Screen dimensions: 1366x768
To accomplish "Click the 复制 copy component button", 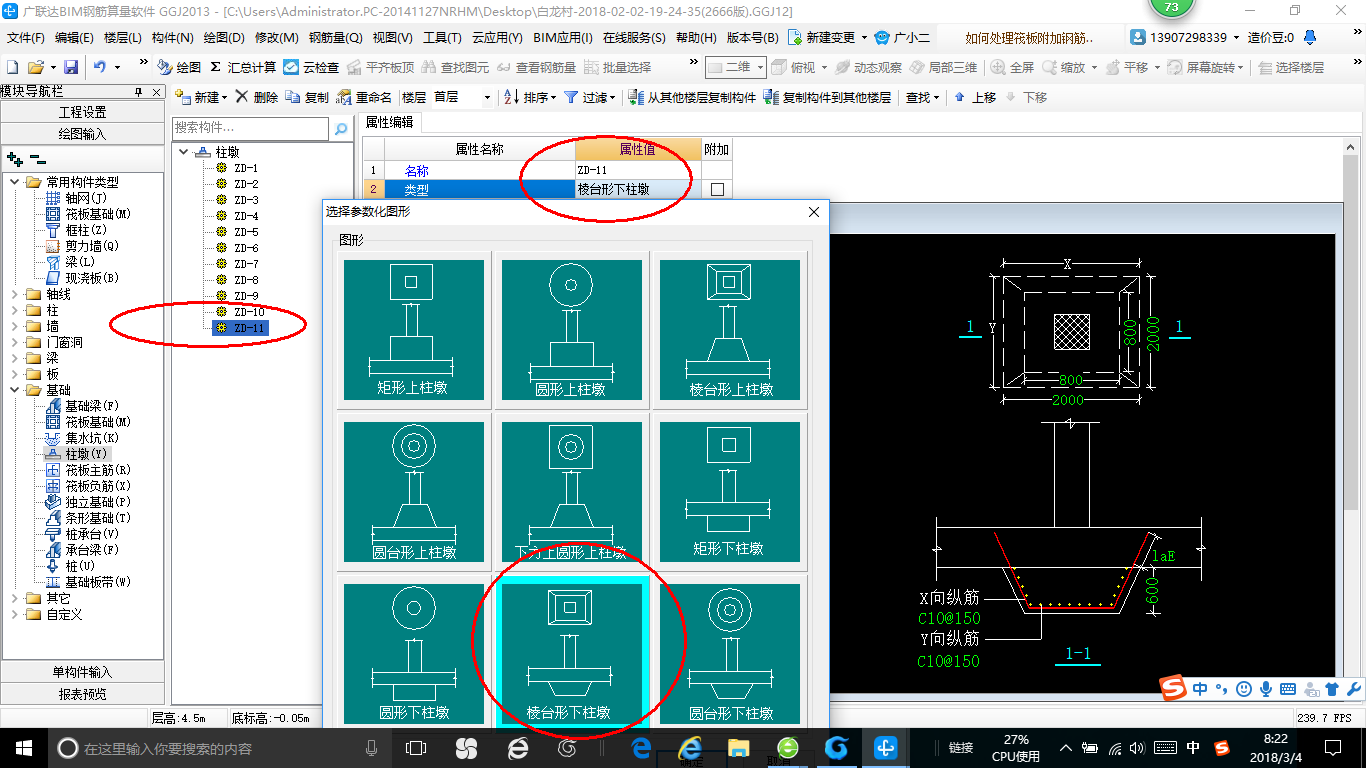I will tap(307, 97).
